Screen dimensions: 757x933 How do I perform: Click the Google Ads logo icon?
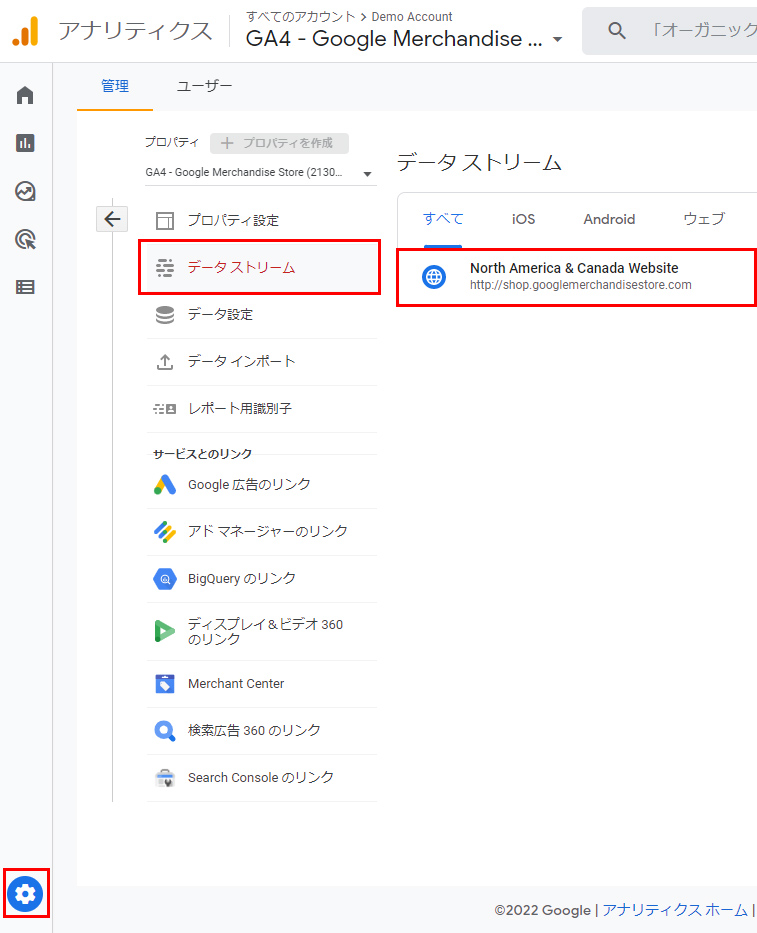pos(165,484)
